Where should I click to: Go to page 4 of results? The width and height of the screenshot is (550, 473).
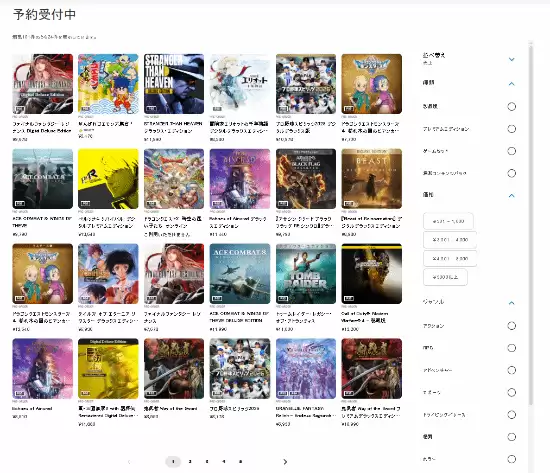click(x=224, y=461)
